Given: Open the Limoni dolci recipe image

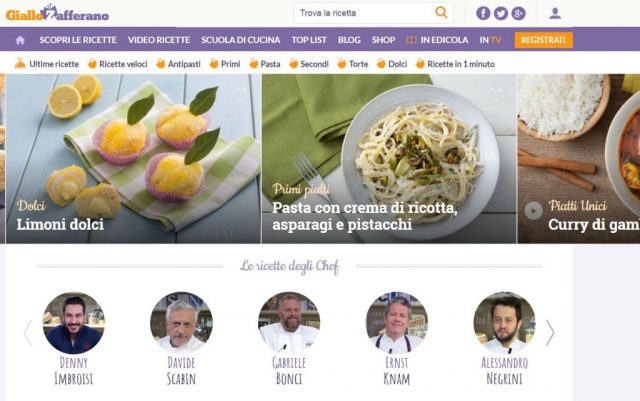Looking at the screenshot, I should tap(133, 159).
